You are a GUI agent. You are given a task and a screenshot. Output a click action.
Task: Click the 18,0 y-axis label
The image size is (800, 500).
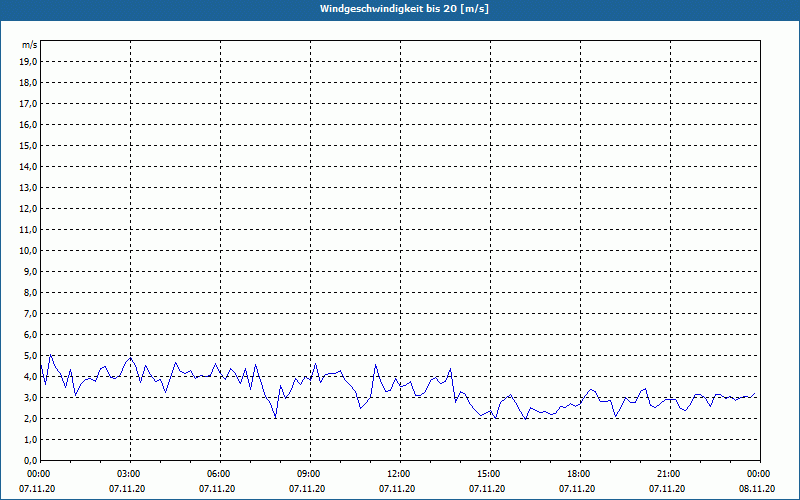coord(28,83)
